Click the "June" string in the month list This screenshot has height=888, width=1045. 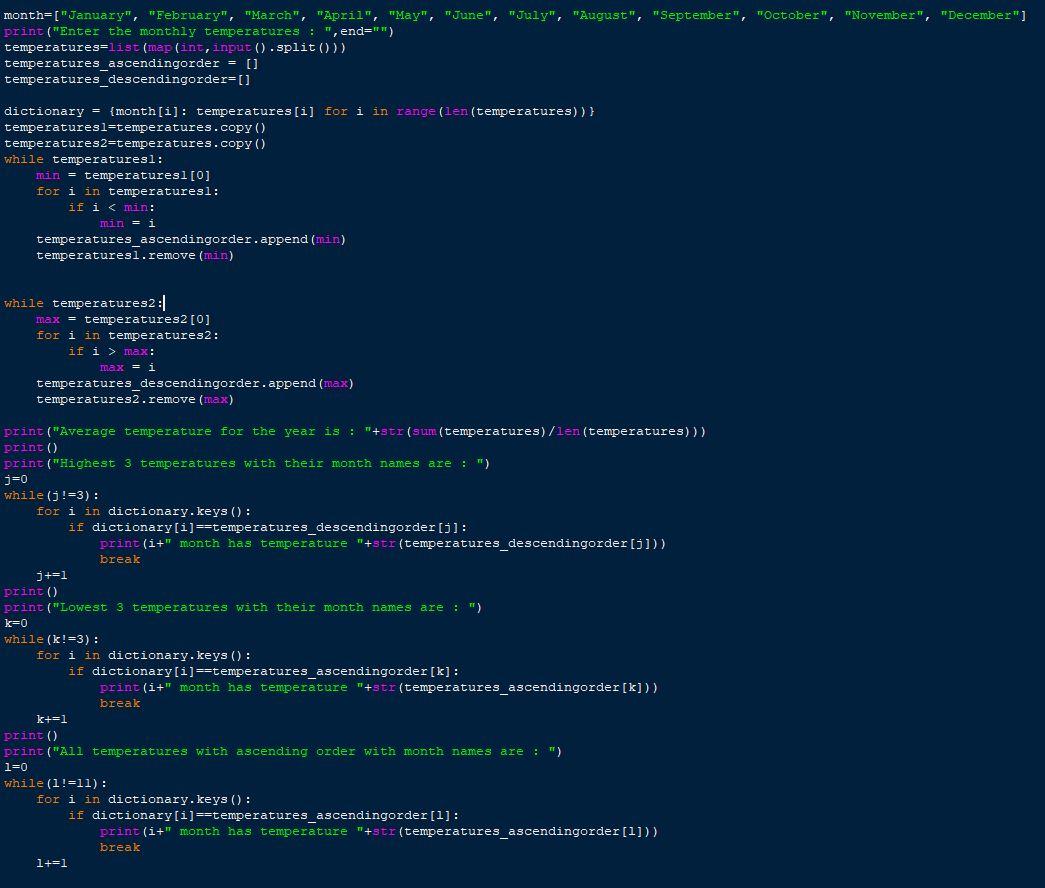pyautogui.click(x=470, y=15)
